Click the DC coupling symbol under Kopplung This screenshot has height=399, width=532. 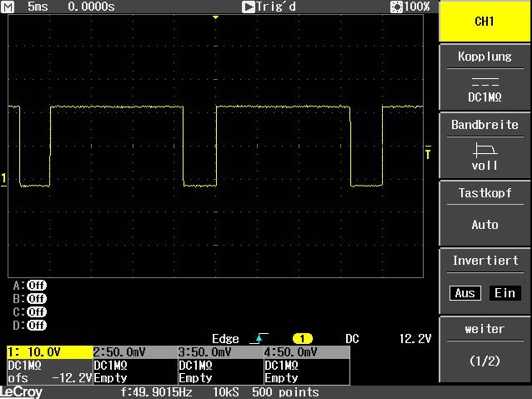pos(485,82)
